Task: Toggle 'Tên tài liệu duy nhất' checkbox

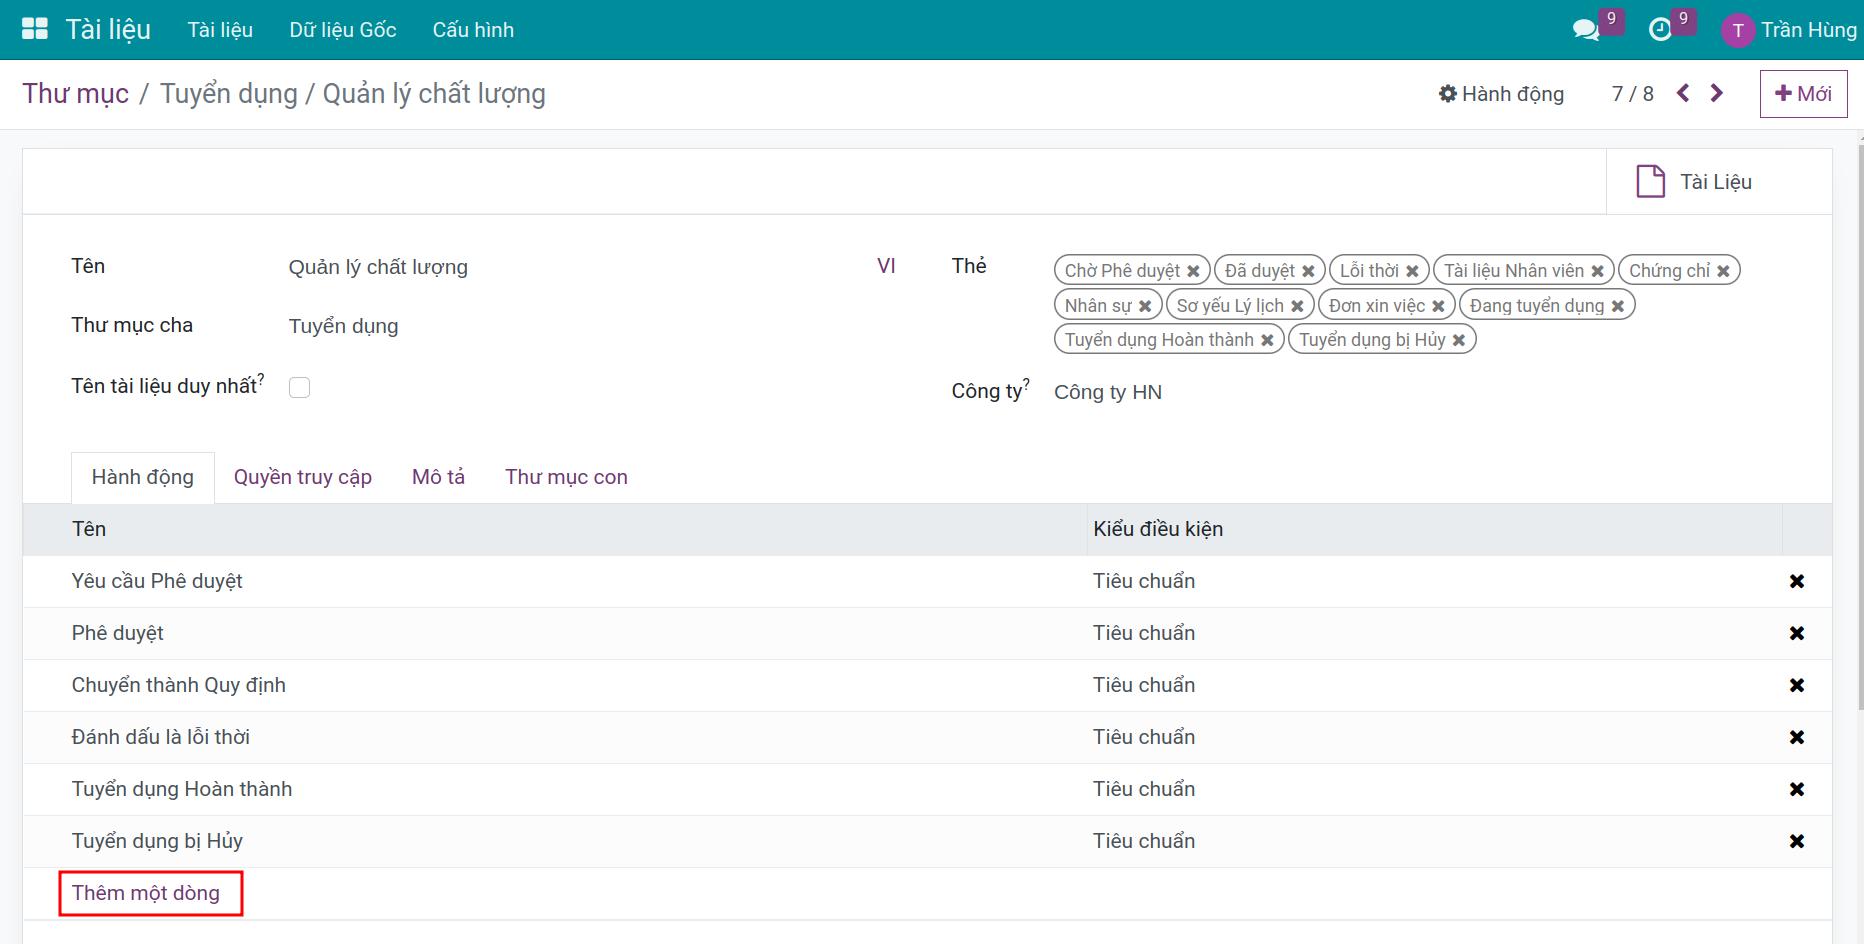Action: (299, 387)
